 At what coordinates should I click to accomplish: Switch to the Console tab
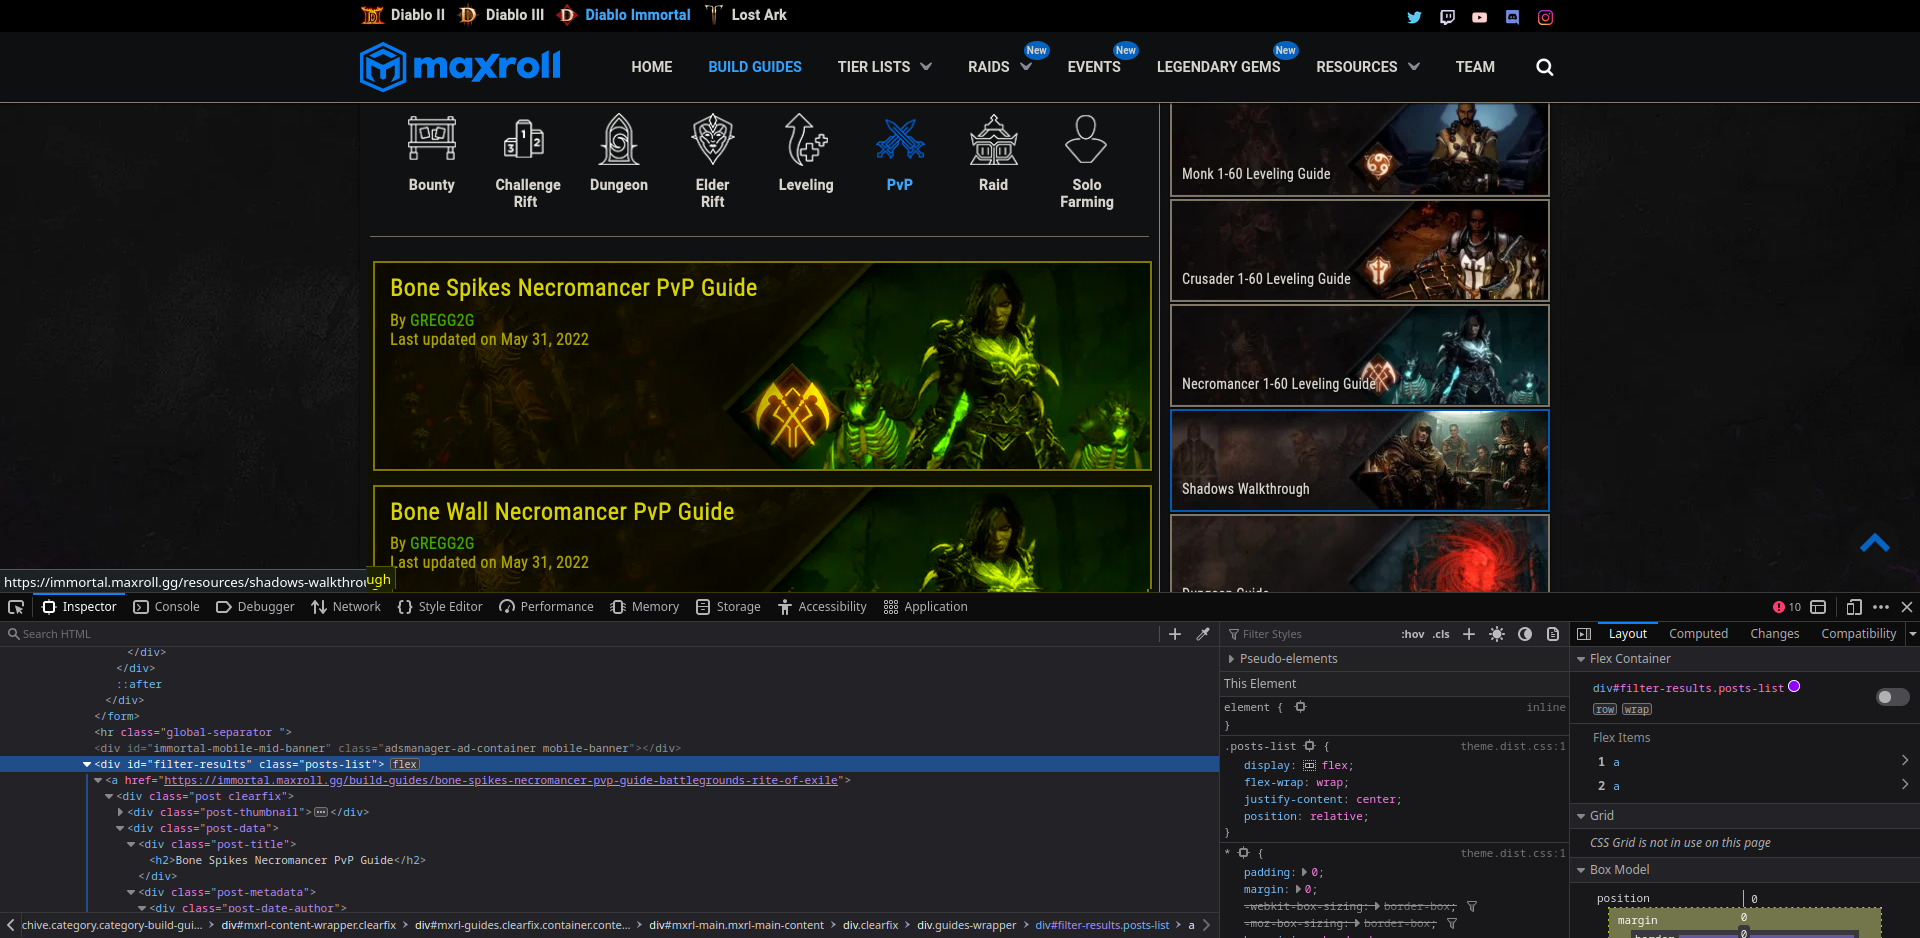pyautogui.click(x=166, y=607)
